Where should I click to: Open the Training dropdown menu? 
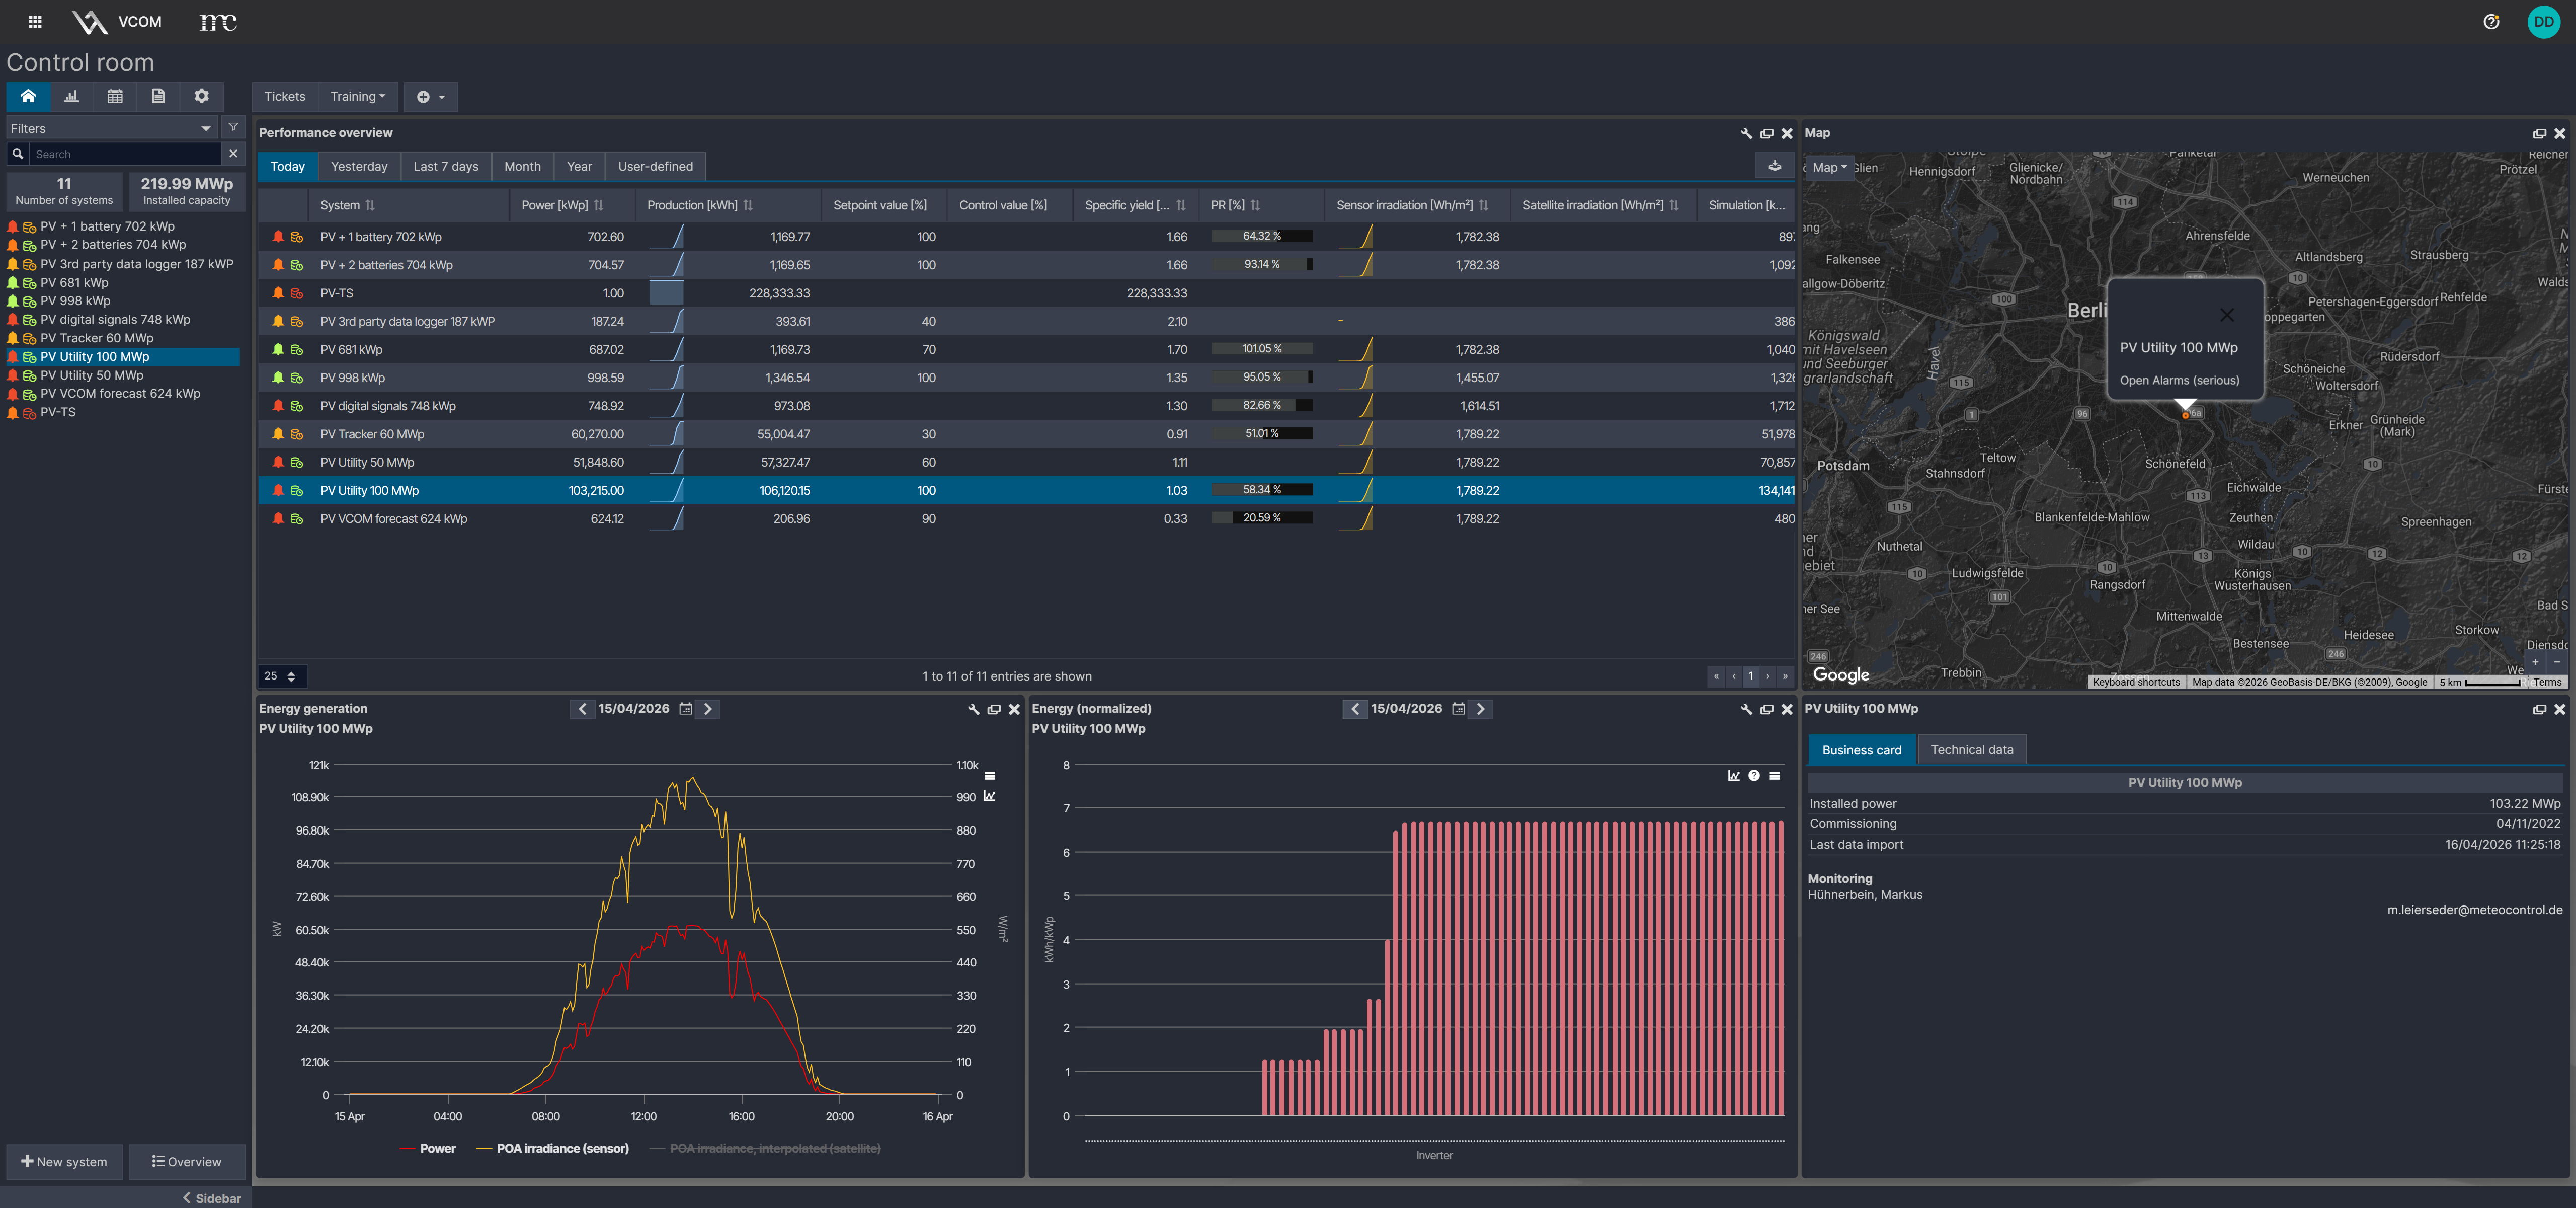point(357,96)
